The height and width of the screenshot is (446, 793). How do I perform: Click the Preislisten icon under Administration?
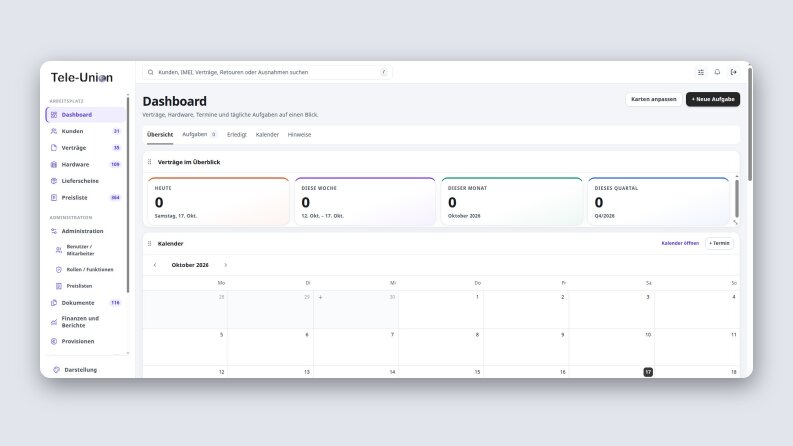click(59, 286)
